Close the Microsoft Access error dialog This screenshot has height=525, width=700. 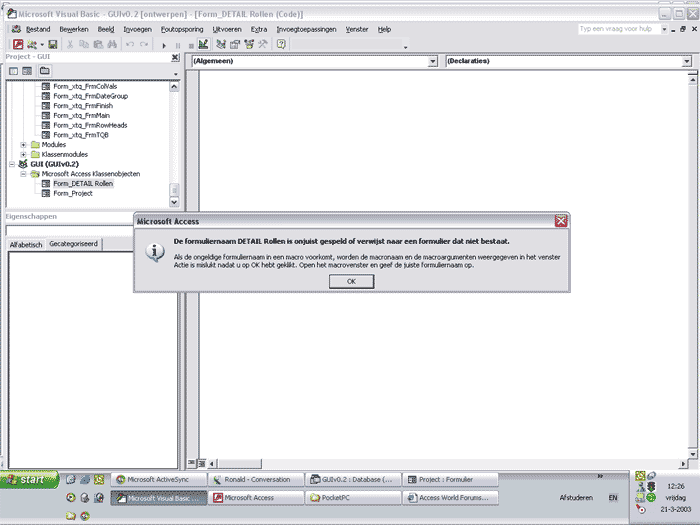coord(561,221)
